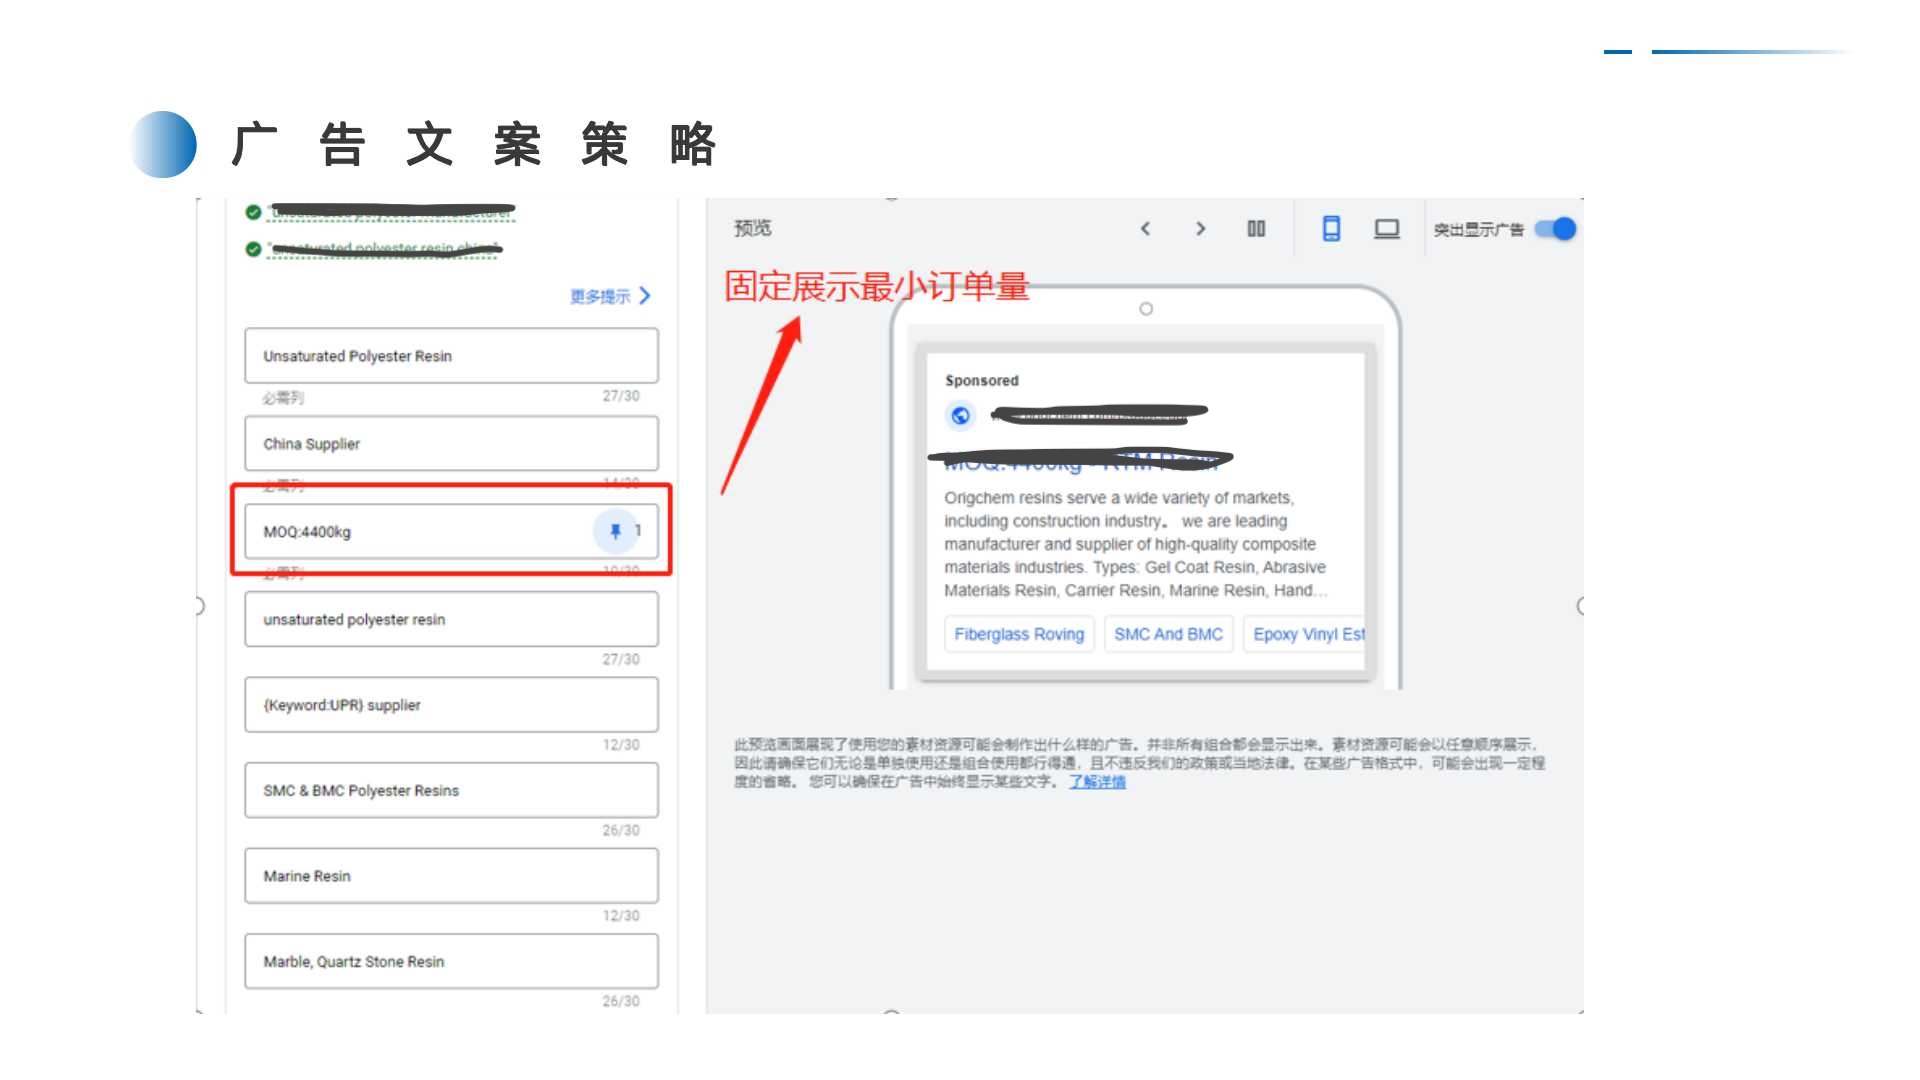The height and width of the screenshot is (1080, 1920).
Task: Click the globe icon in the Sponsored ad
Action: pyautogui.click(x=960, y=415)
